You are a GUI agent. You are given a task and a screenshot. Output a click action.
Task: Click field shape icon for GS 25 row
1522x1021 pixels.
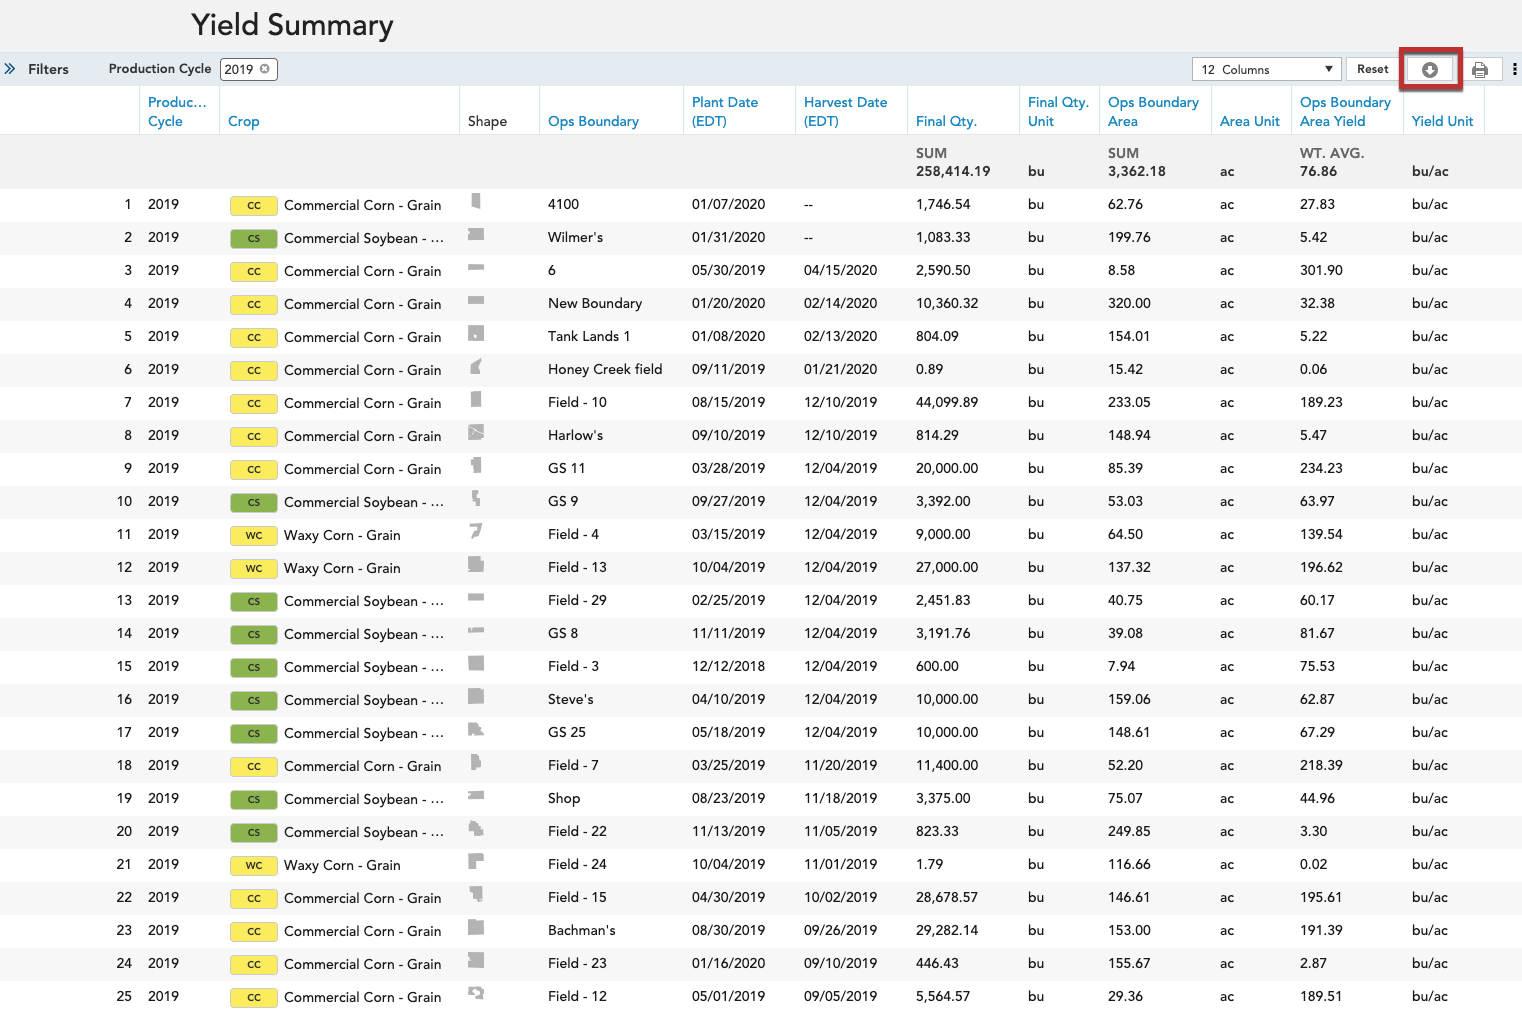click(x=476, y=729)
